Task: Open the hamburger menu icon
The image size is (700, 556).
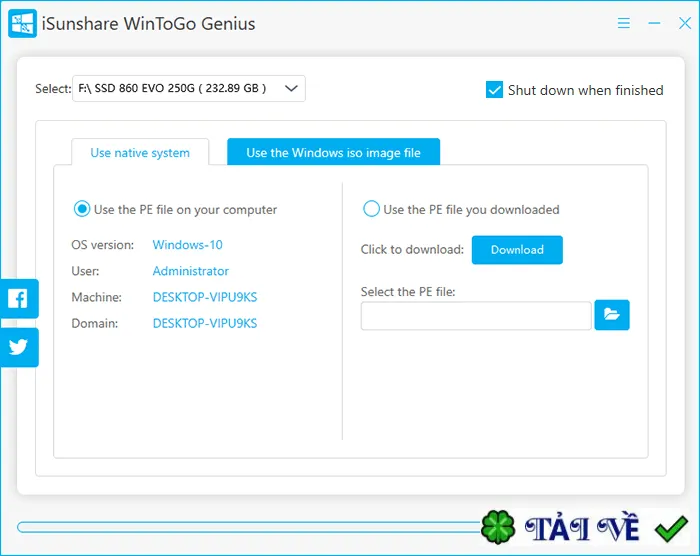Action: click(x=624, y=23)
